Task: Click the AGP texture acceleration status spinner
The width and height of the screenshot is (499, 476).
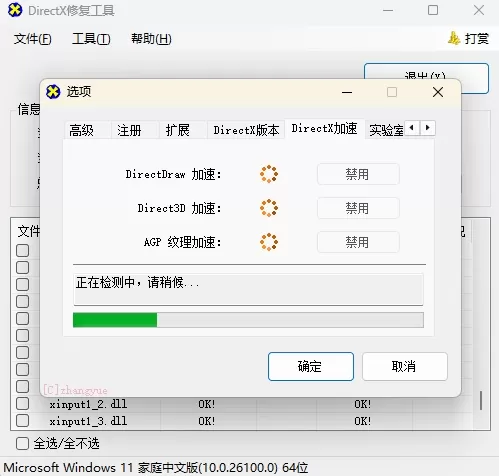Action: (x=269, y=242)
